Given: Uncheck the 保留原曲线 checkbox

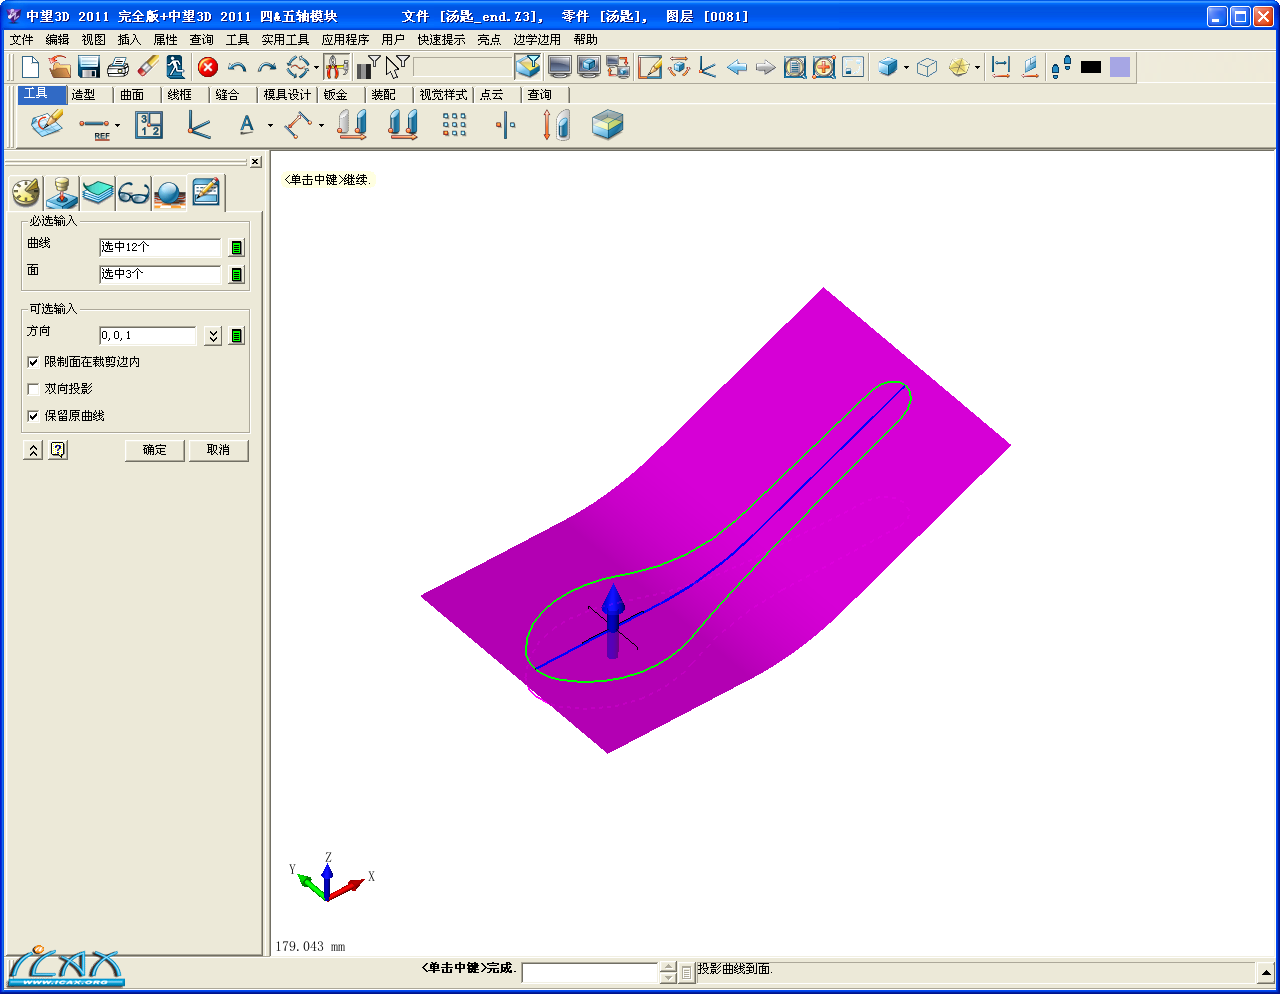Looking at the screenshot, I should click(34, 416).
